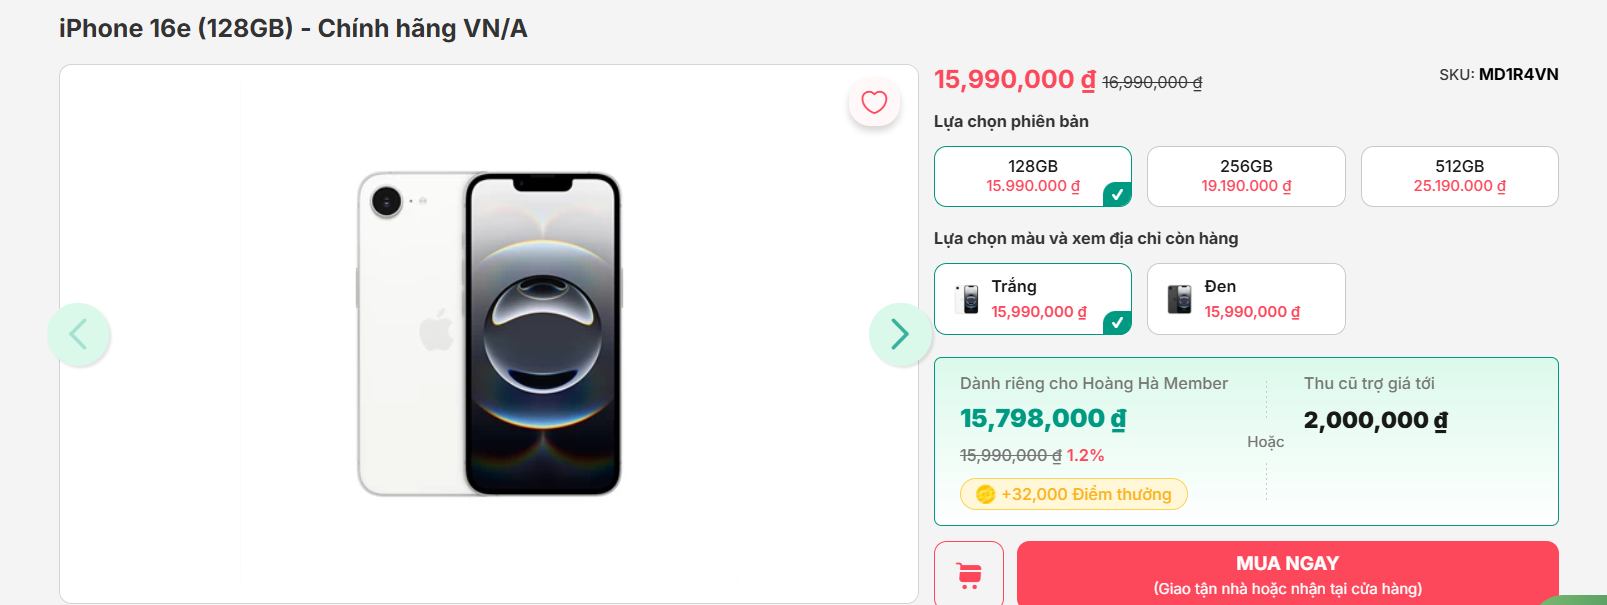Viewport: 1607px width, 605px height.
Task: Select the 512GB storage version
Action: point(1458,176)
